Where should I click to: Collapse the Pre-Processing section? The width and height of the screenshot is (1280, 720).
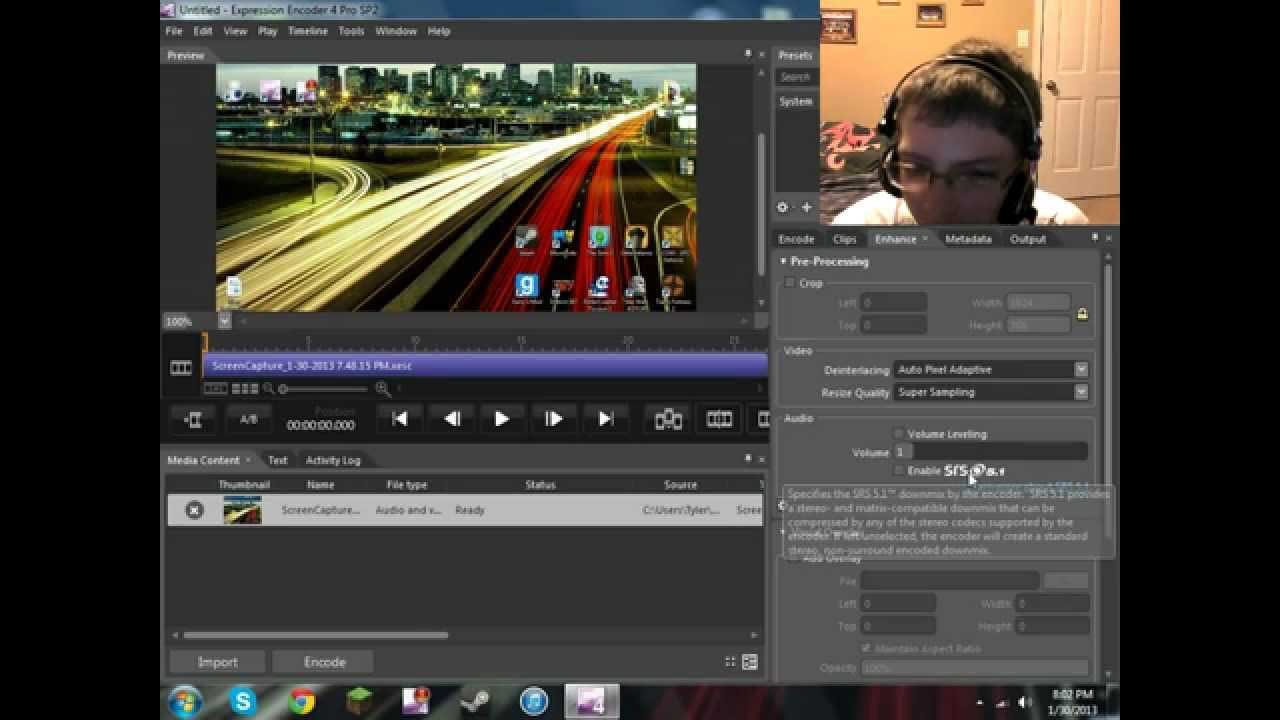tap(784, 262)
